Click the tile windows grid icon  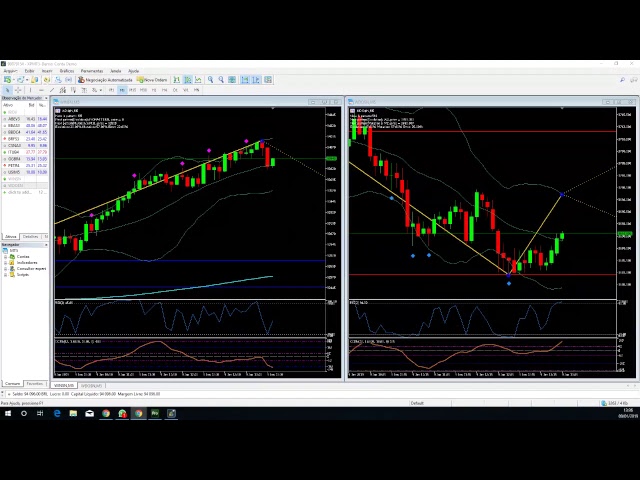click(232, 80)
